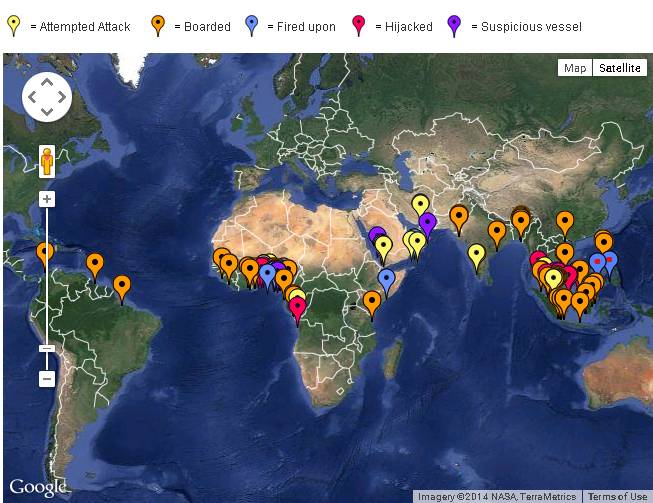Click the zoom slider handle
This screenshot has width=653, height=503.
tap(46, 348)
